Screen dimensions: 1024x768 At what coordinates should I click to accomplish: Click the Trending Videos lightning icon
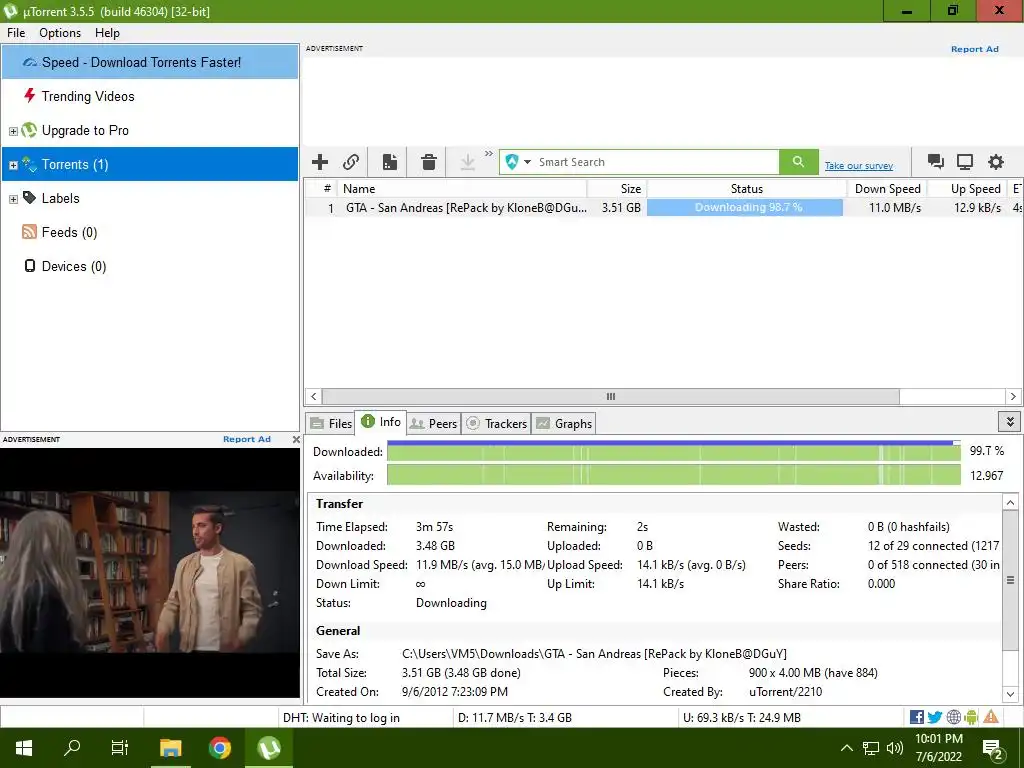[x=29, y=96]
